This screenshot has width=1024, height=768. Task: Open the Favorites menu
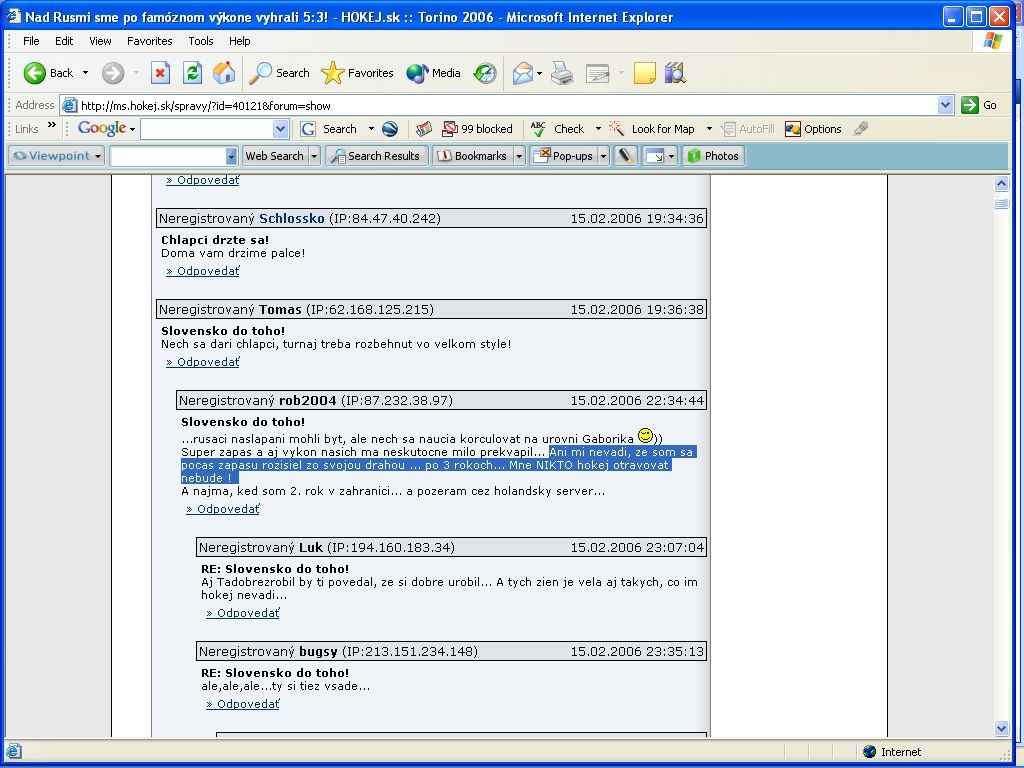(x=149, y=41)
